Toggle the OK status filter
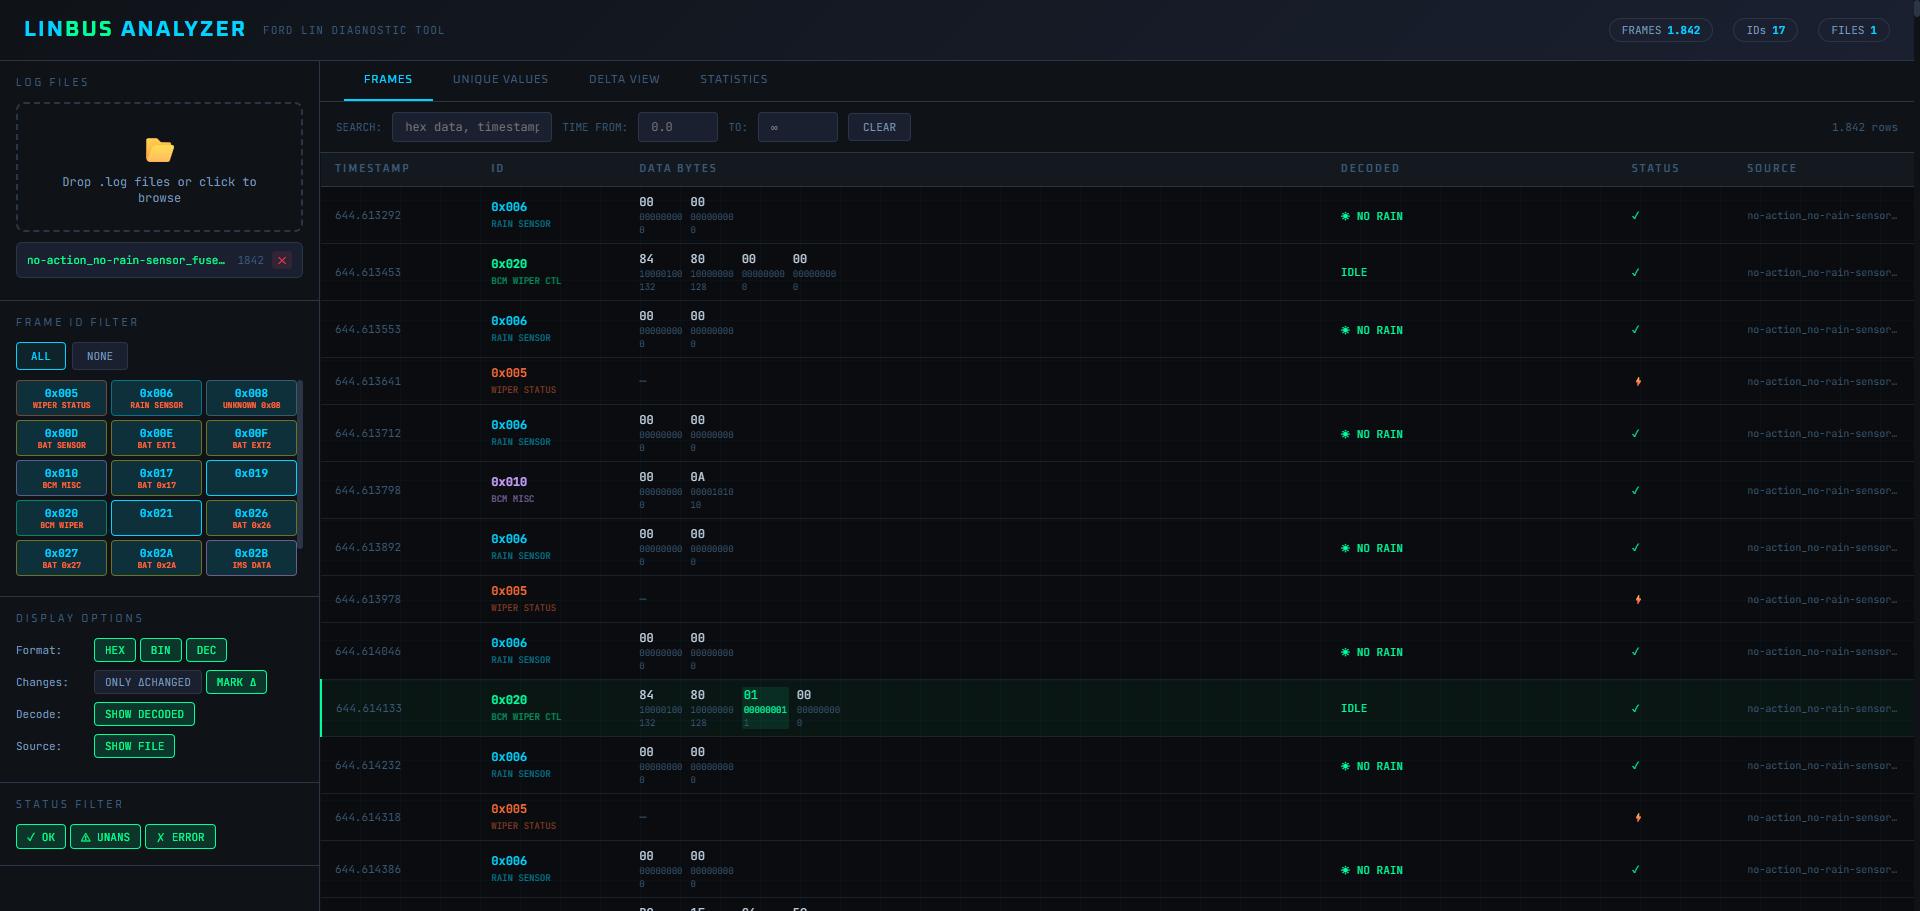Viewport: 1920px width, 911px height. click(41, 837)
